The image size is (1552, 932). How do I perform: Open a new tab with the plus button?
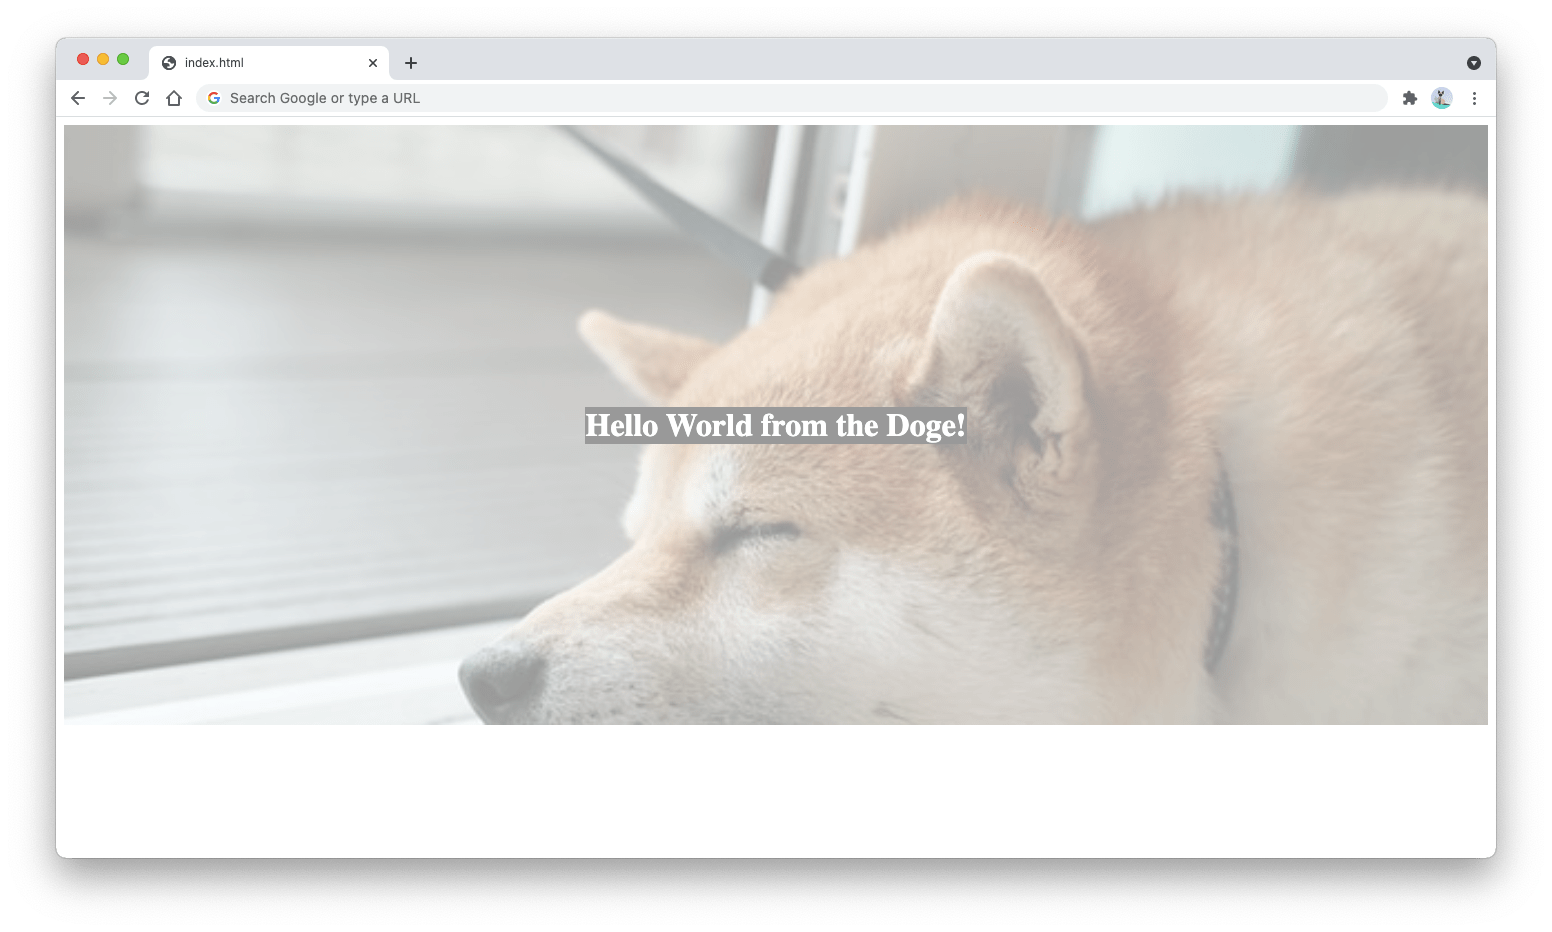coord(410,62)
